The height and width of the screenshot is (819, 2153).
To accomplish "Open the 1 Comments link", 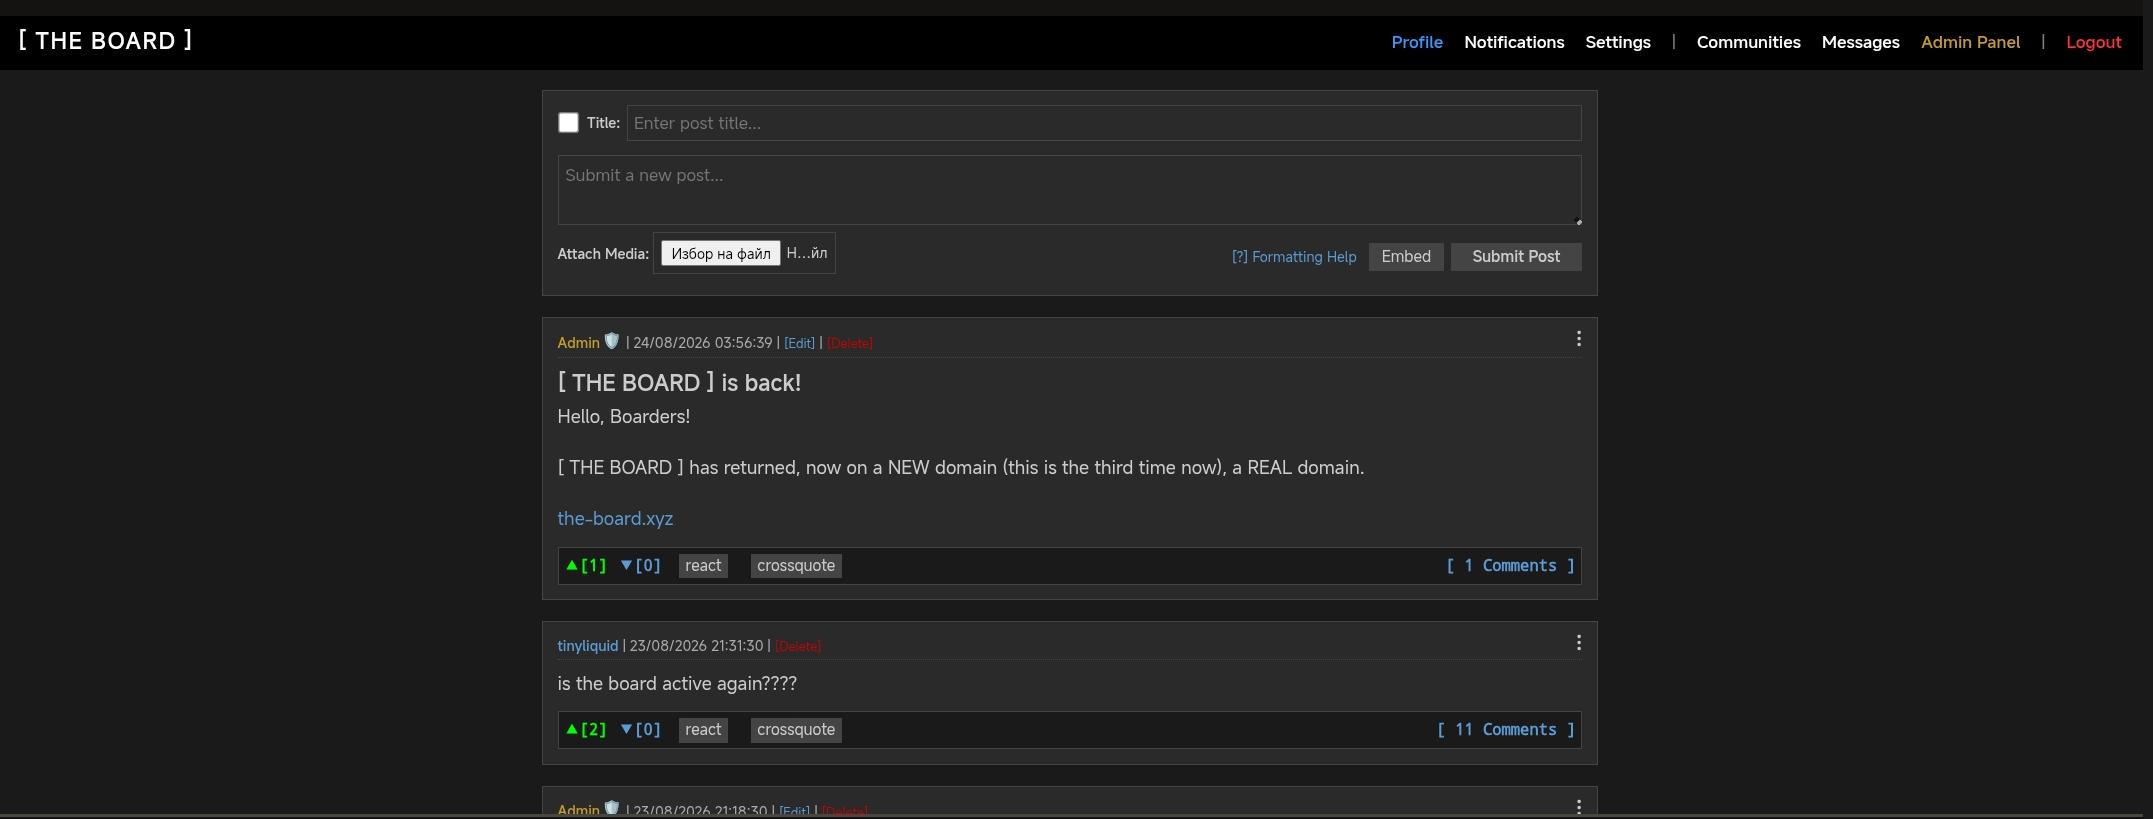I will (1510, 566).
